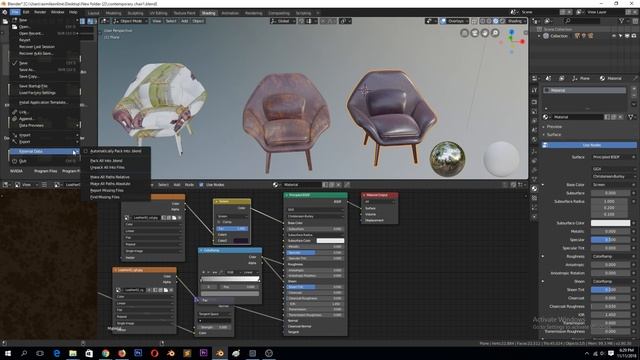Adjust the Sheen Tint slider in properties

(x=611, y=290)
